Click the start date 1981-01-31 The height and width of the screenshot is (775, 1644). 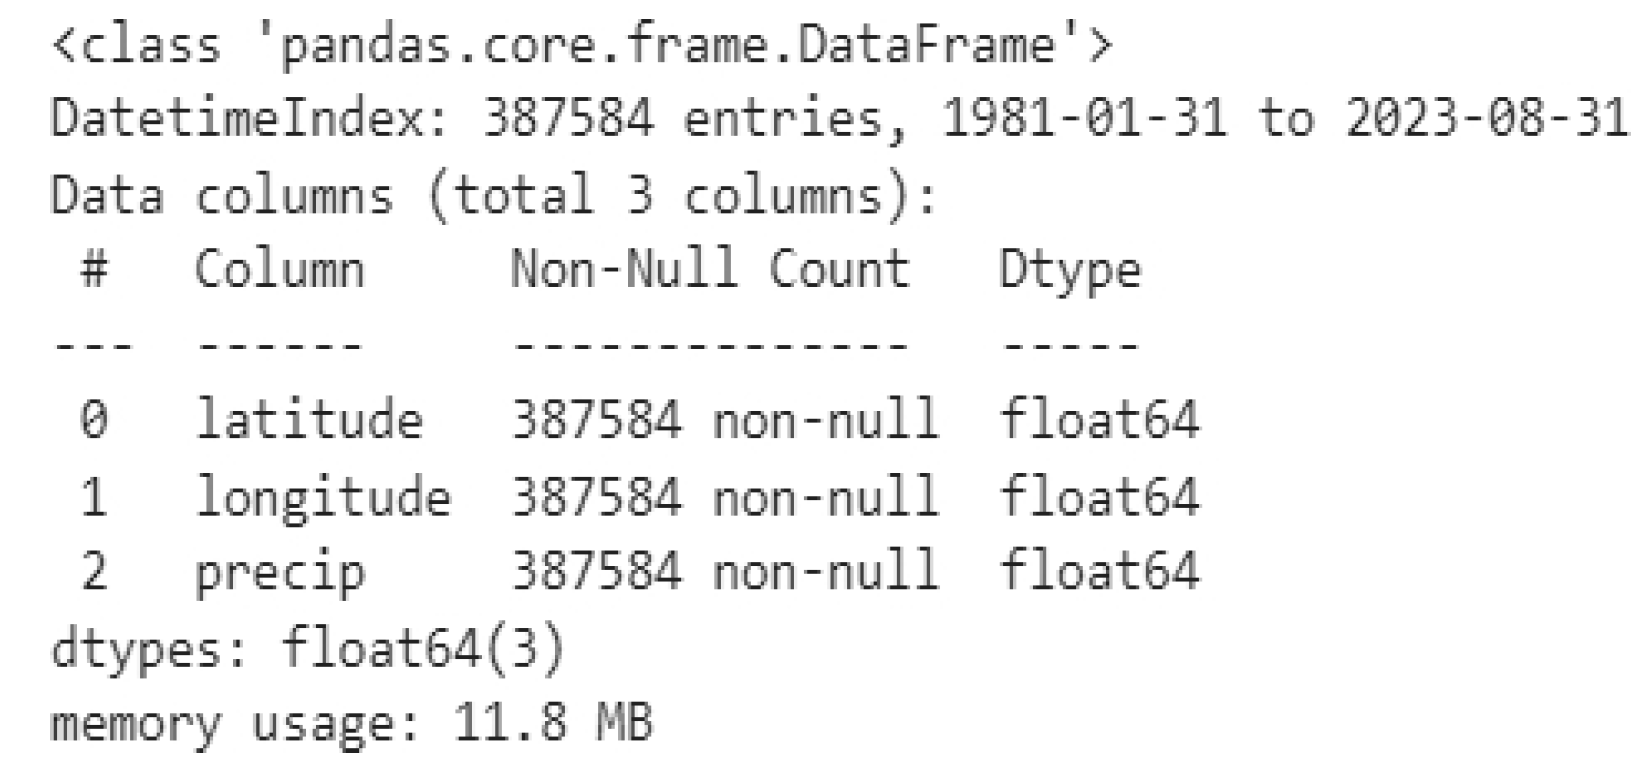coord(1083,120)
